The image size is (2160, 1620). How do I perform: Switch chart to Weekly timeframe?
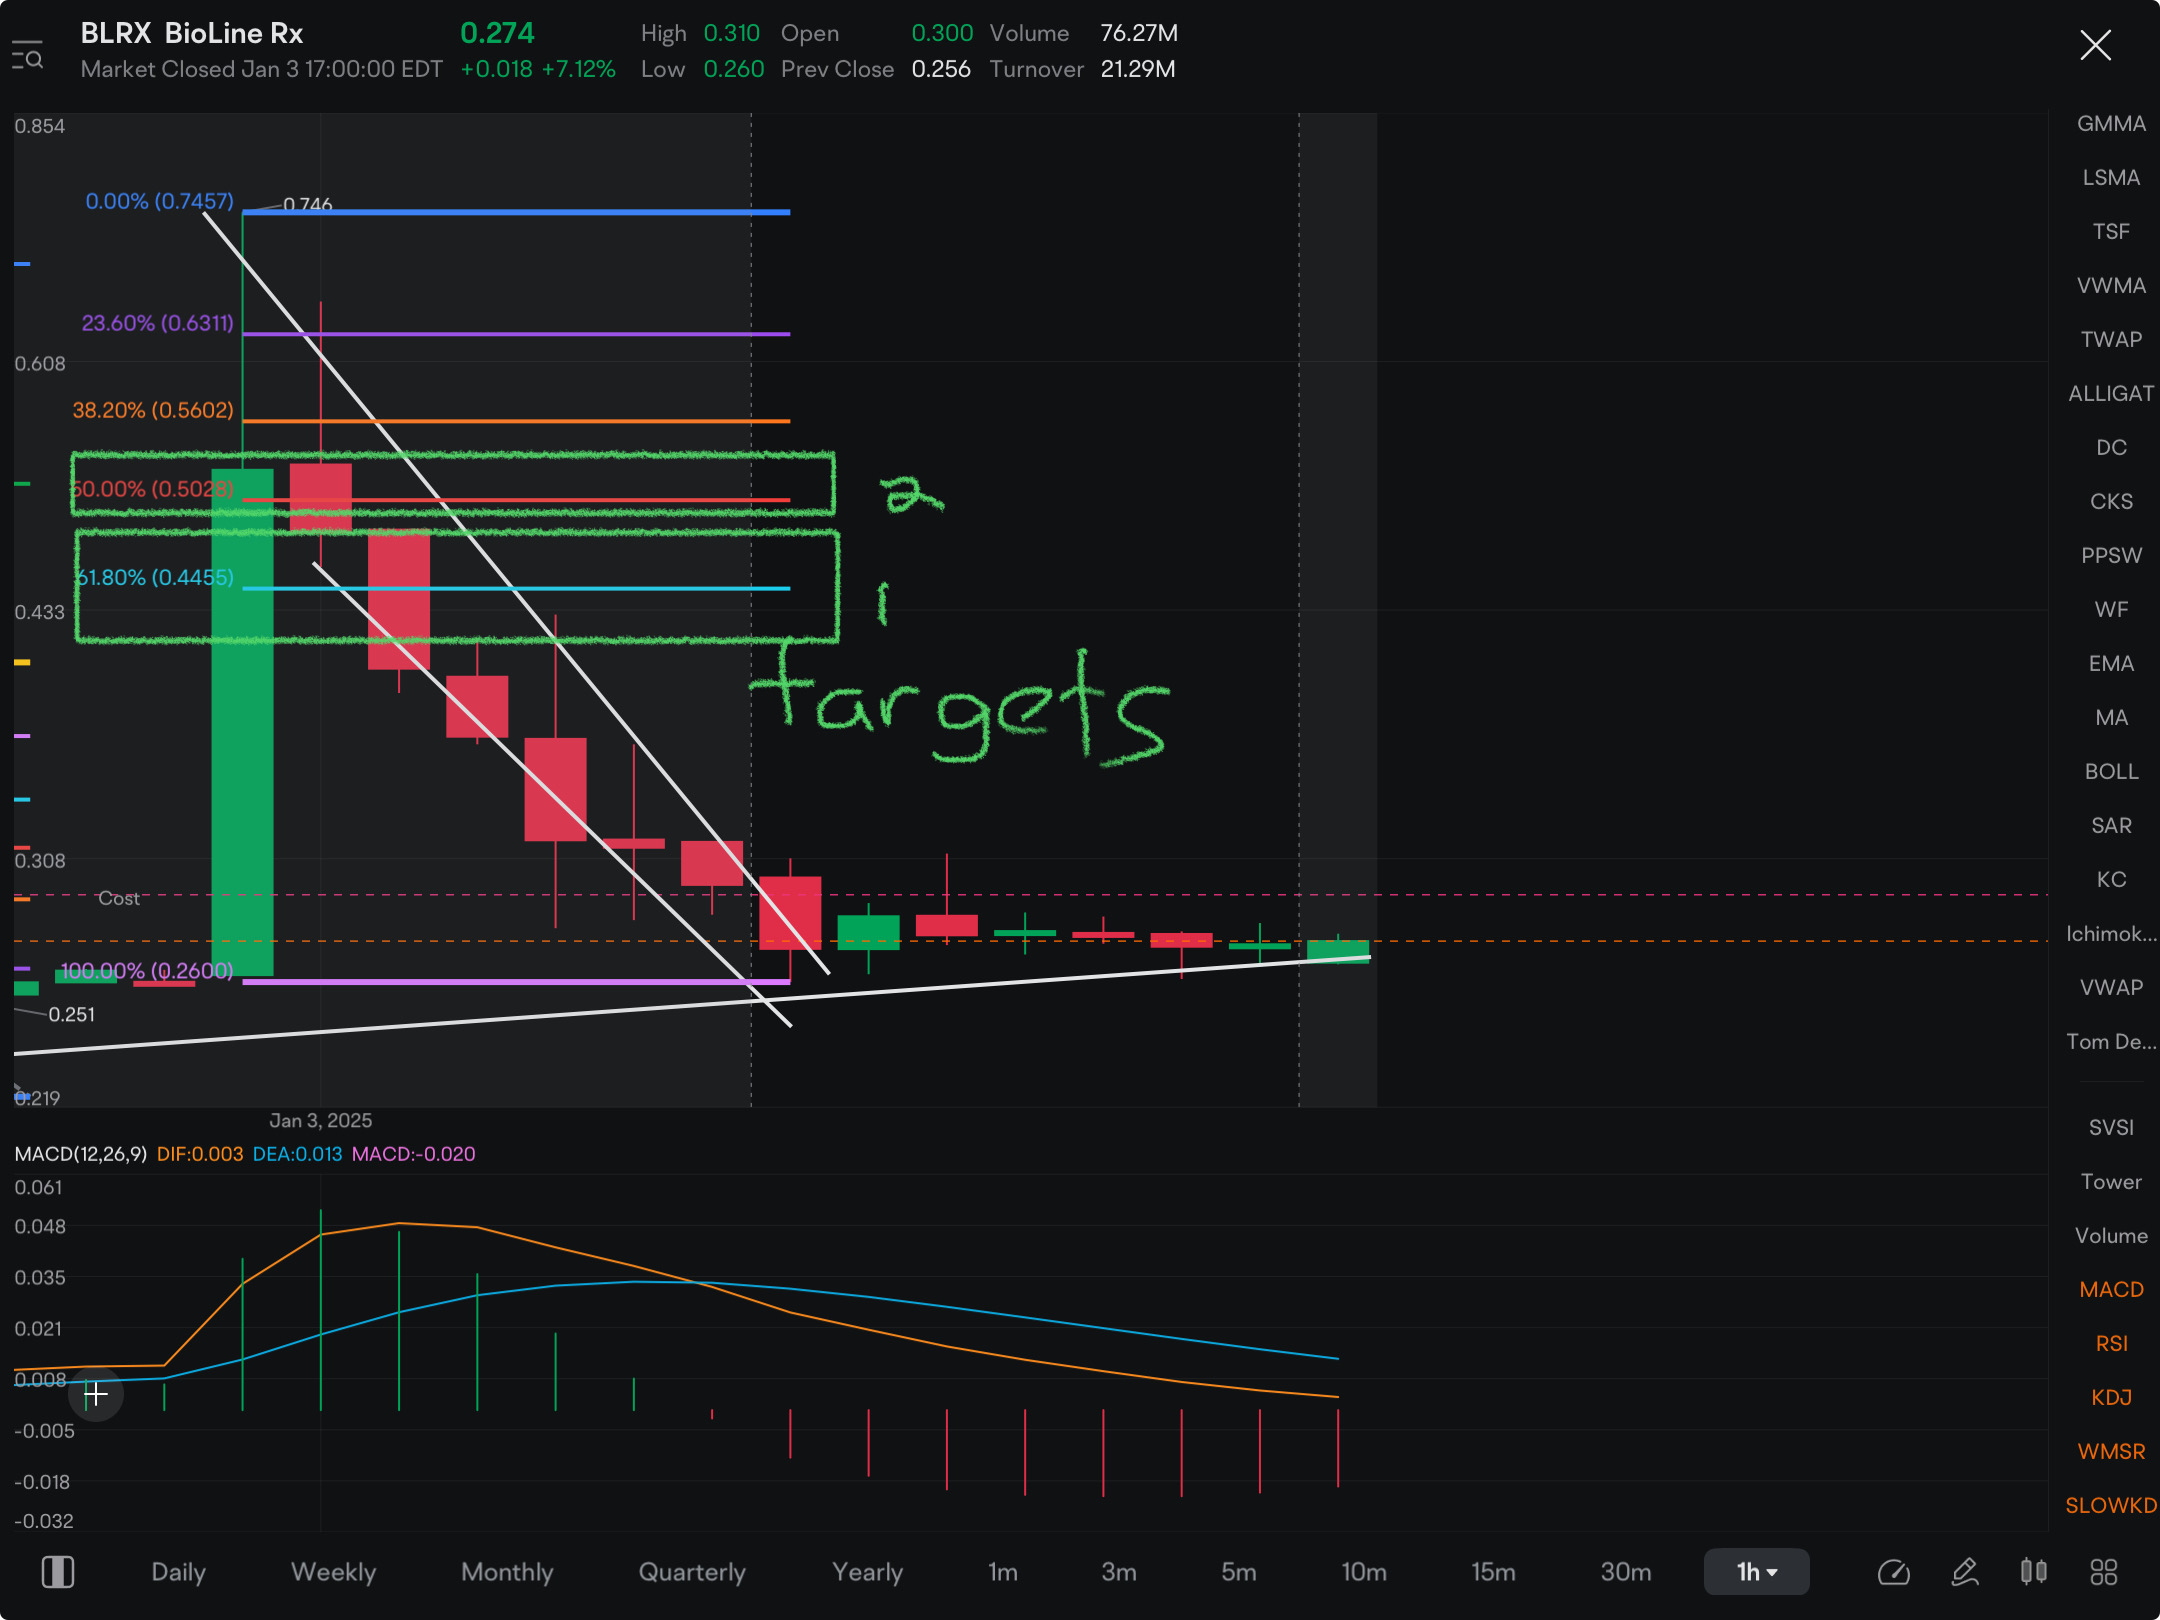pos(333,1572)
